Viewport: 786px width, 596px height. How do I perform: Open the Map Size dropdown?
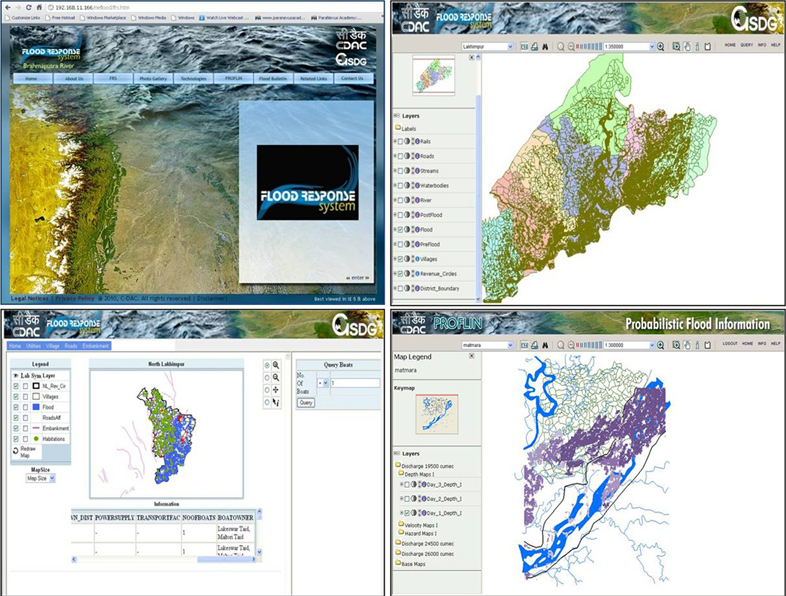coord(40,478)
